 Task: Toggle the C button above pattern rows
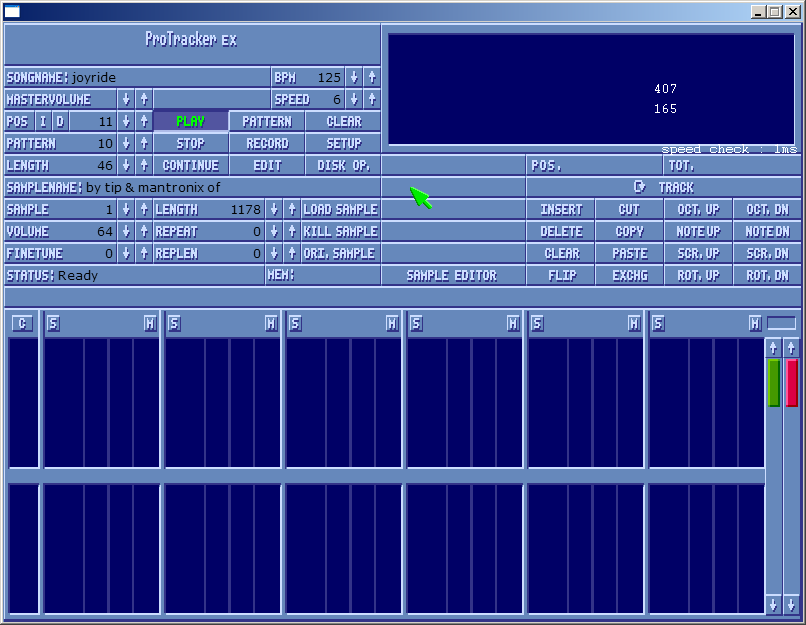[22, 323]
